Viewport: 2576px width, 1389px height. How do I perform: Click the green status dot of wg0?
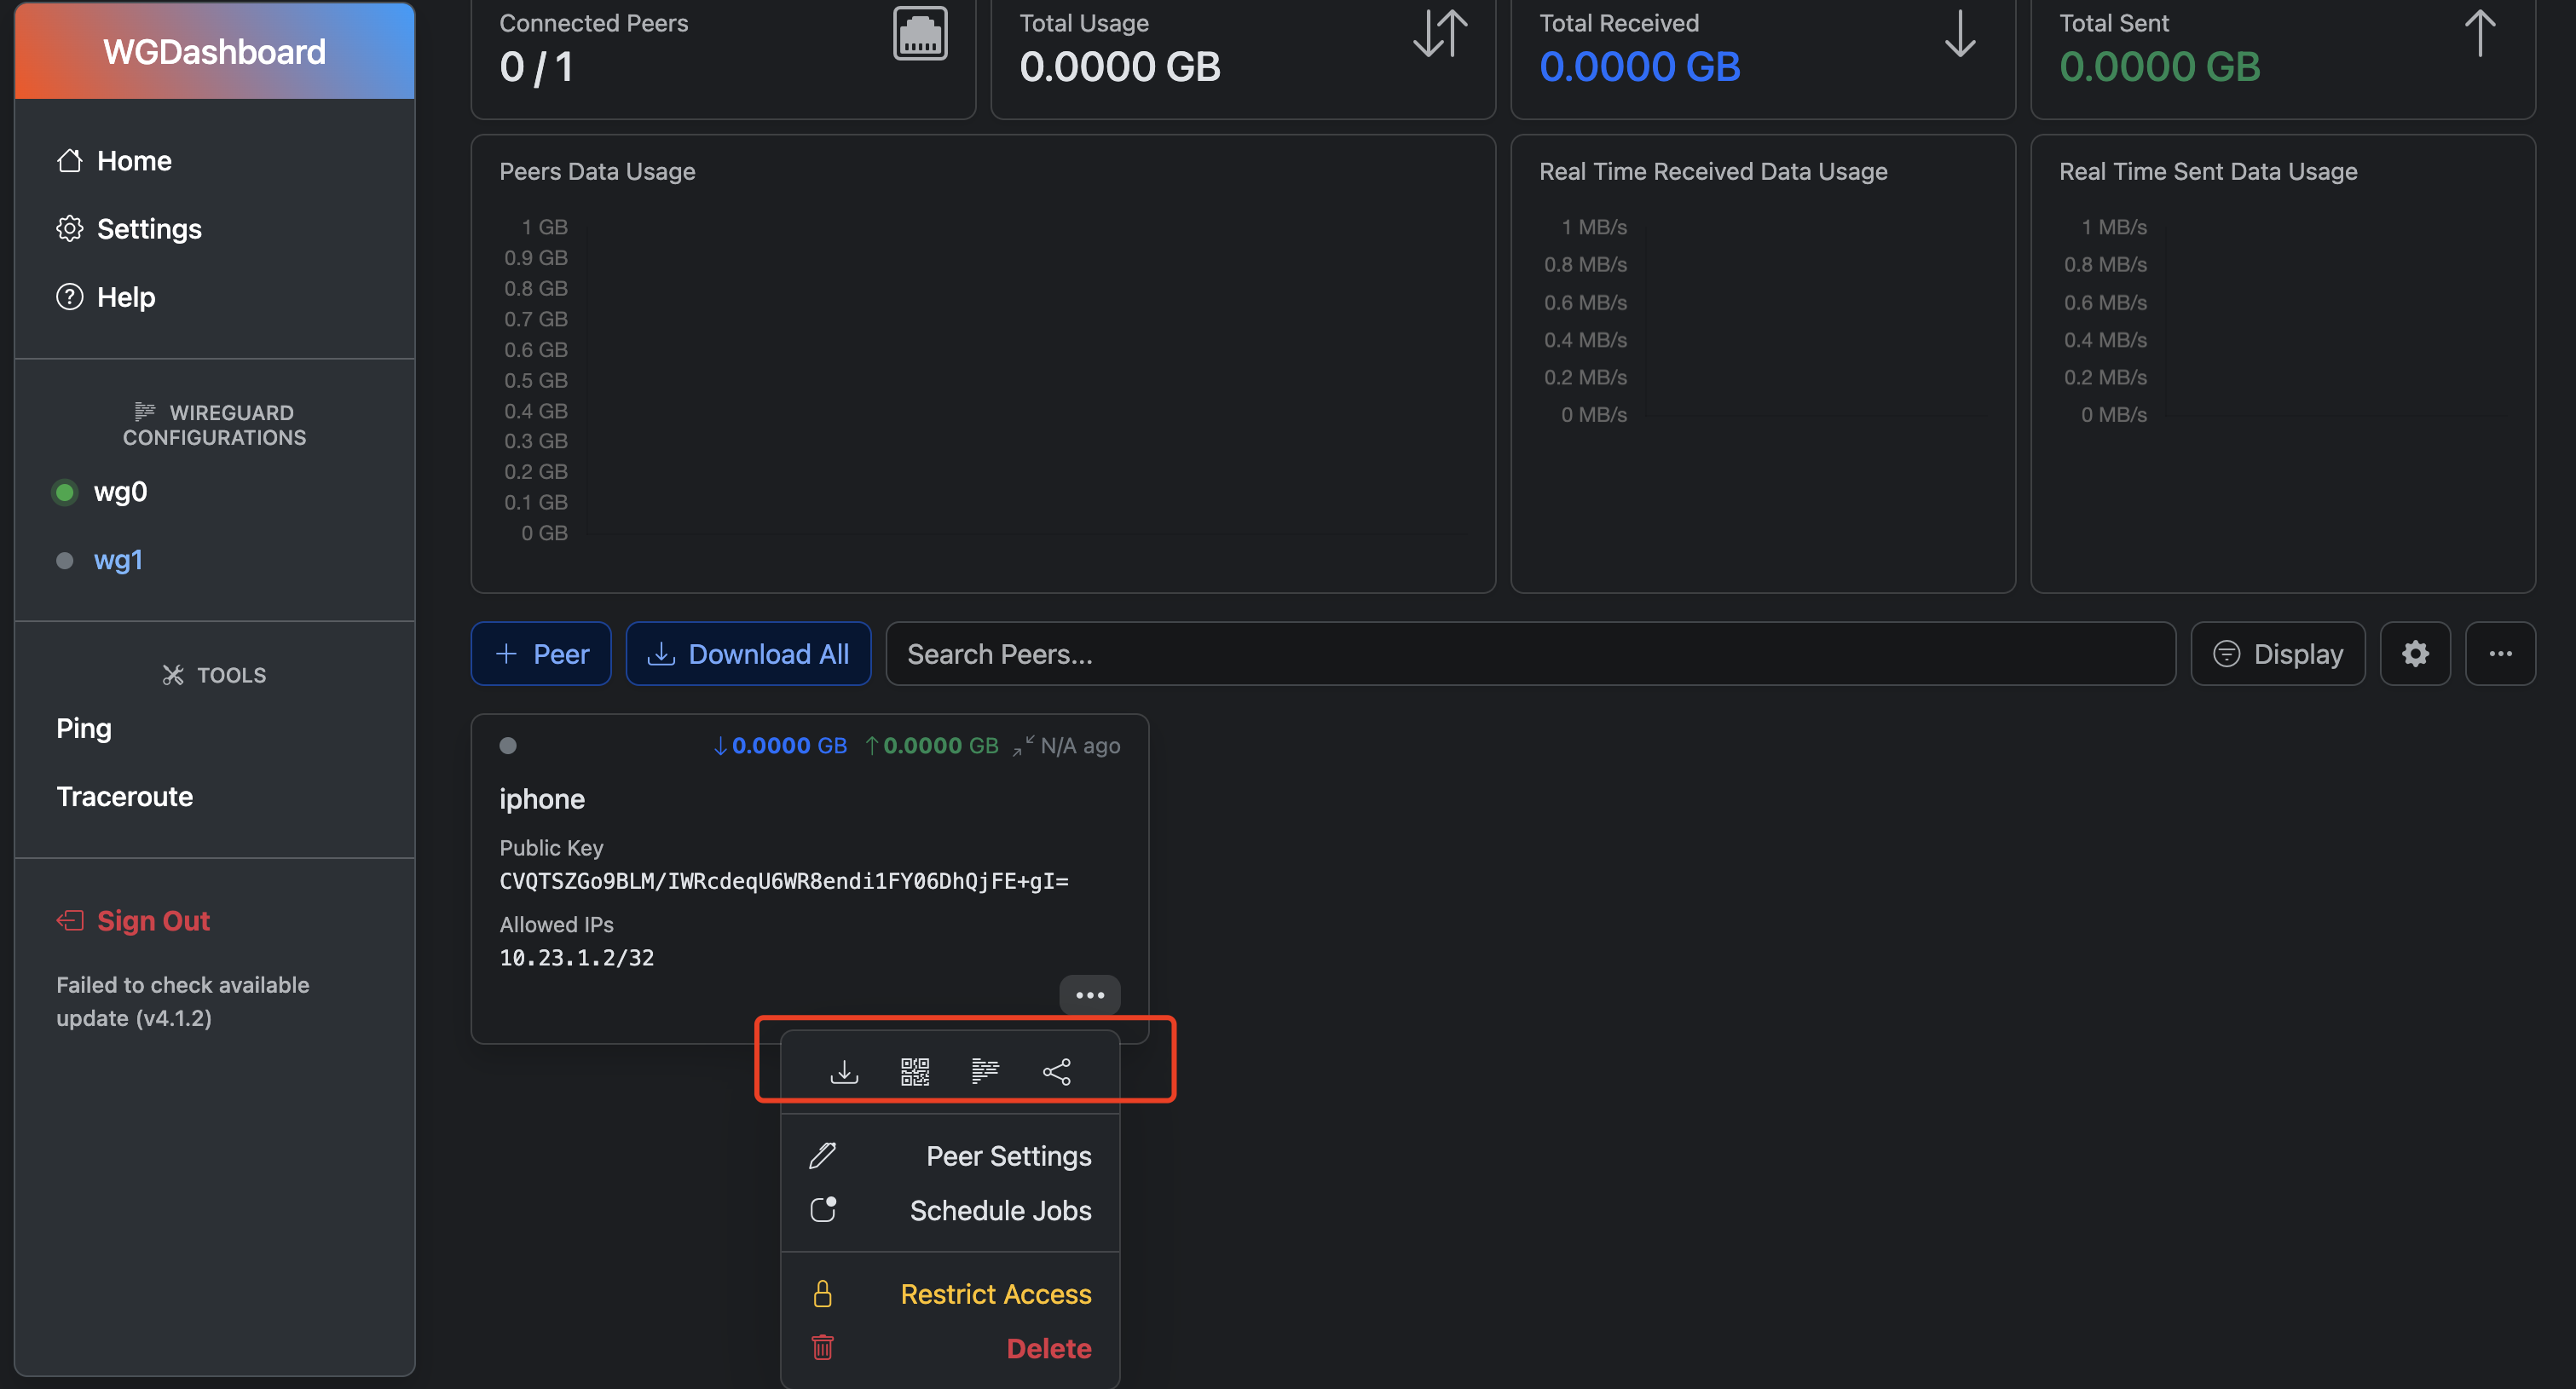tap(65, 492)
